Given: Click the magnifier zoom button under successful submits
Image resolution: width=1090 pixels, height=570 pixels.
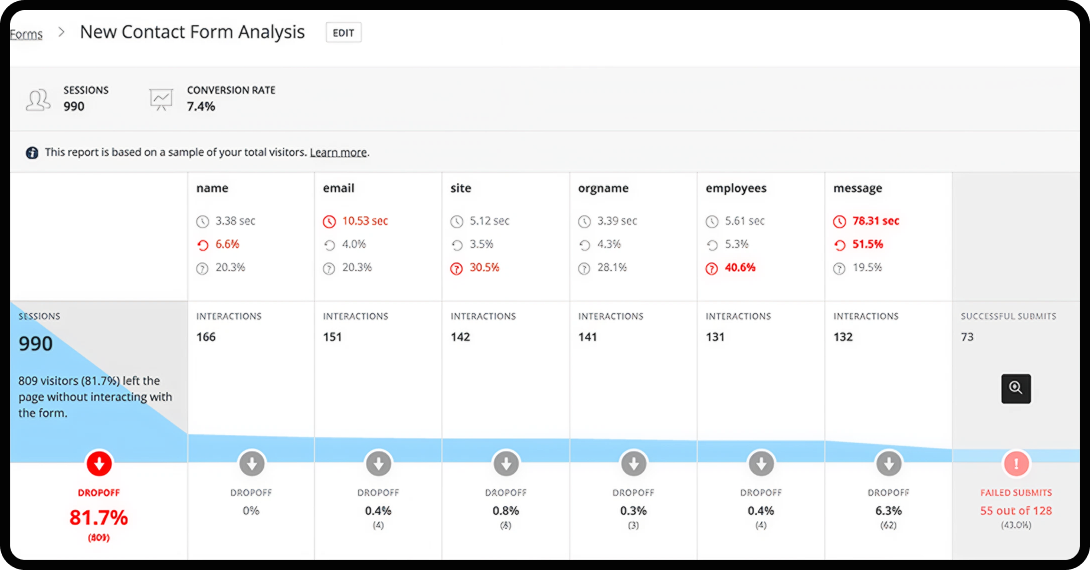Looking at the screenshot, I should pyautogui.click(x=1016, y=389).
